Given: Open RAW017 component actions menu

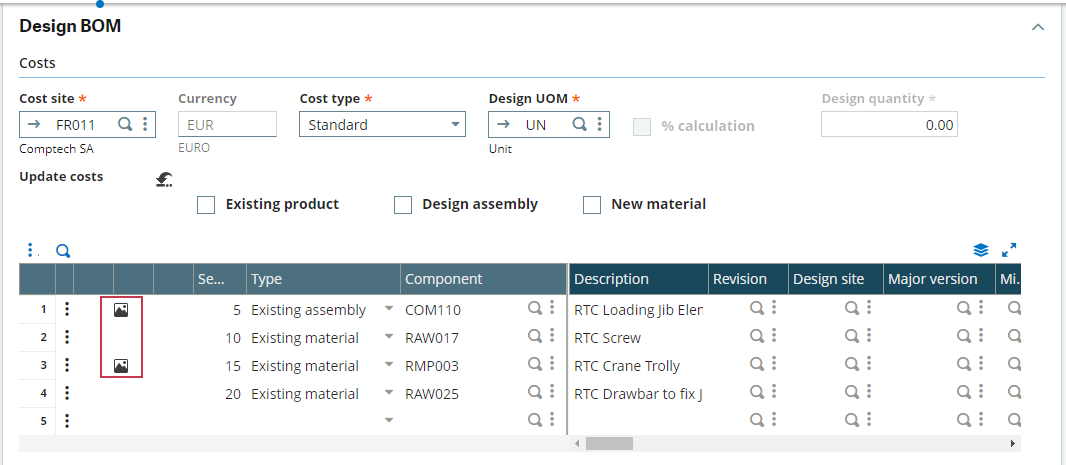Looking at the screenshot, I should (x=553, y=337).
